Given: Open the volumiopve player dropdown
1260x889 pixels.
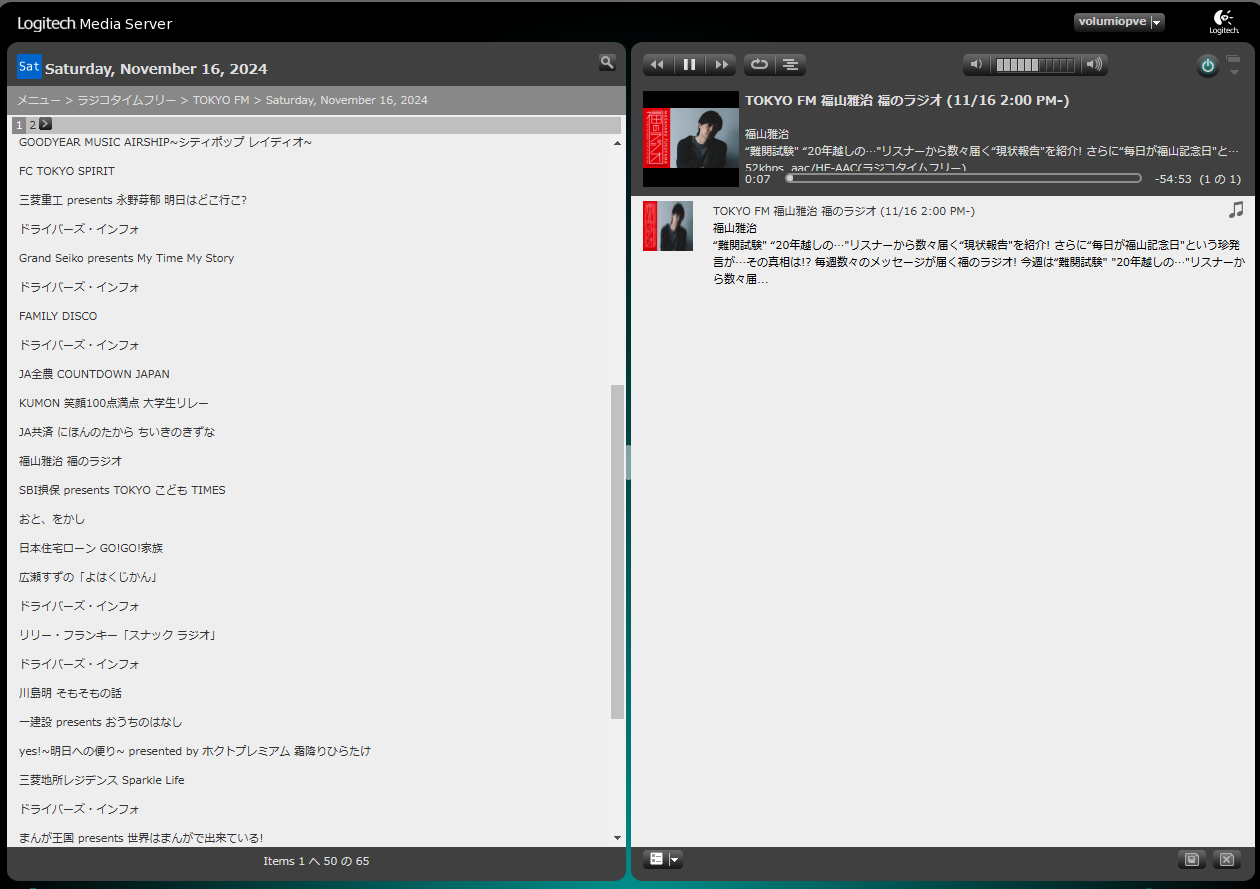Looking at the screenshot, I should click(x=1119, y=22).
